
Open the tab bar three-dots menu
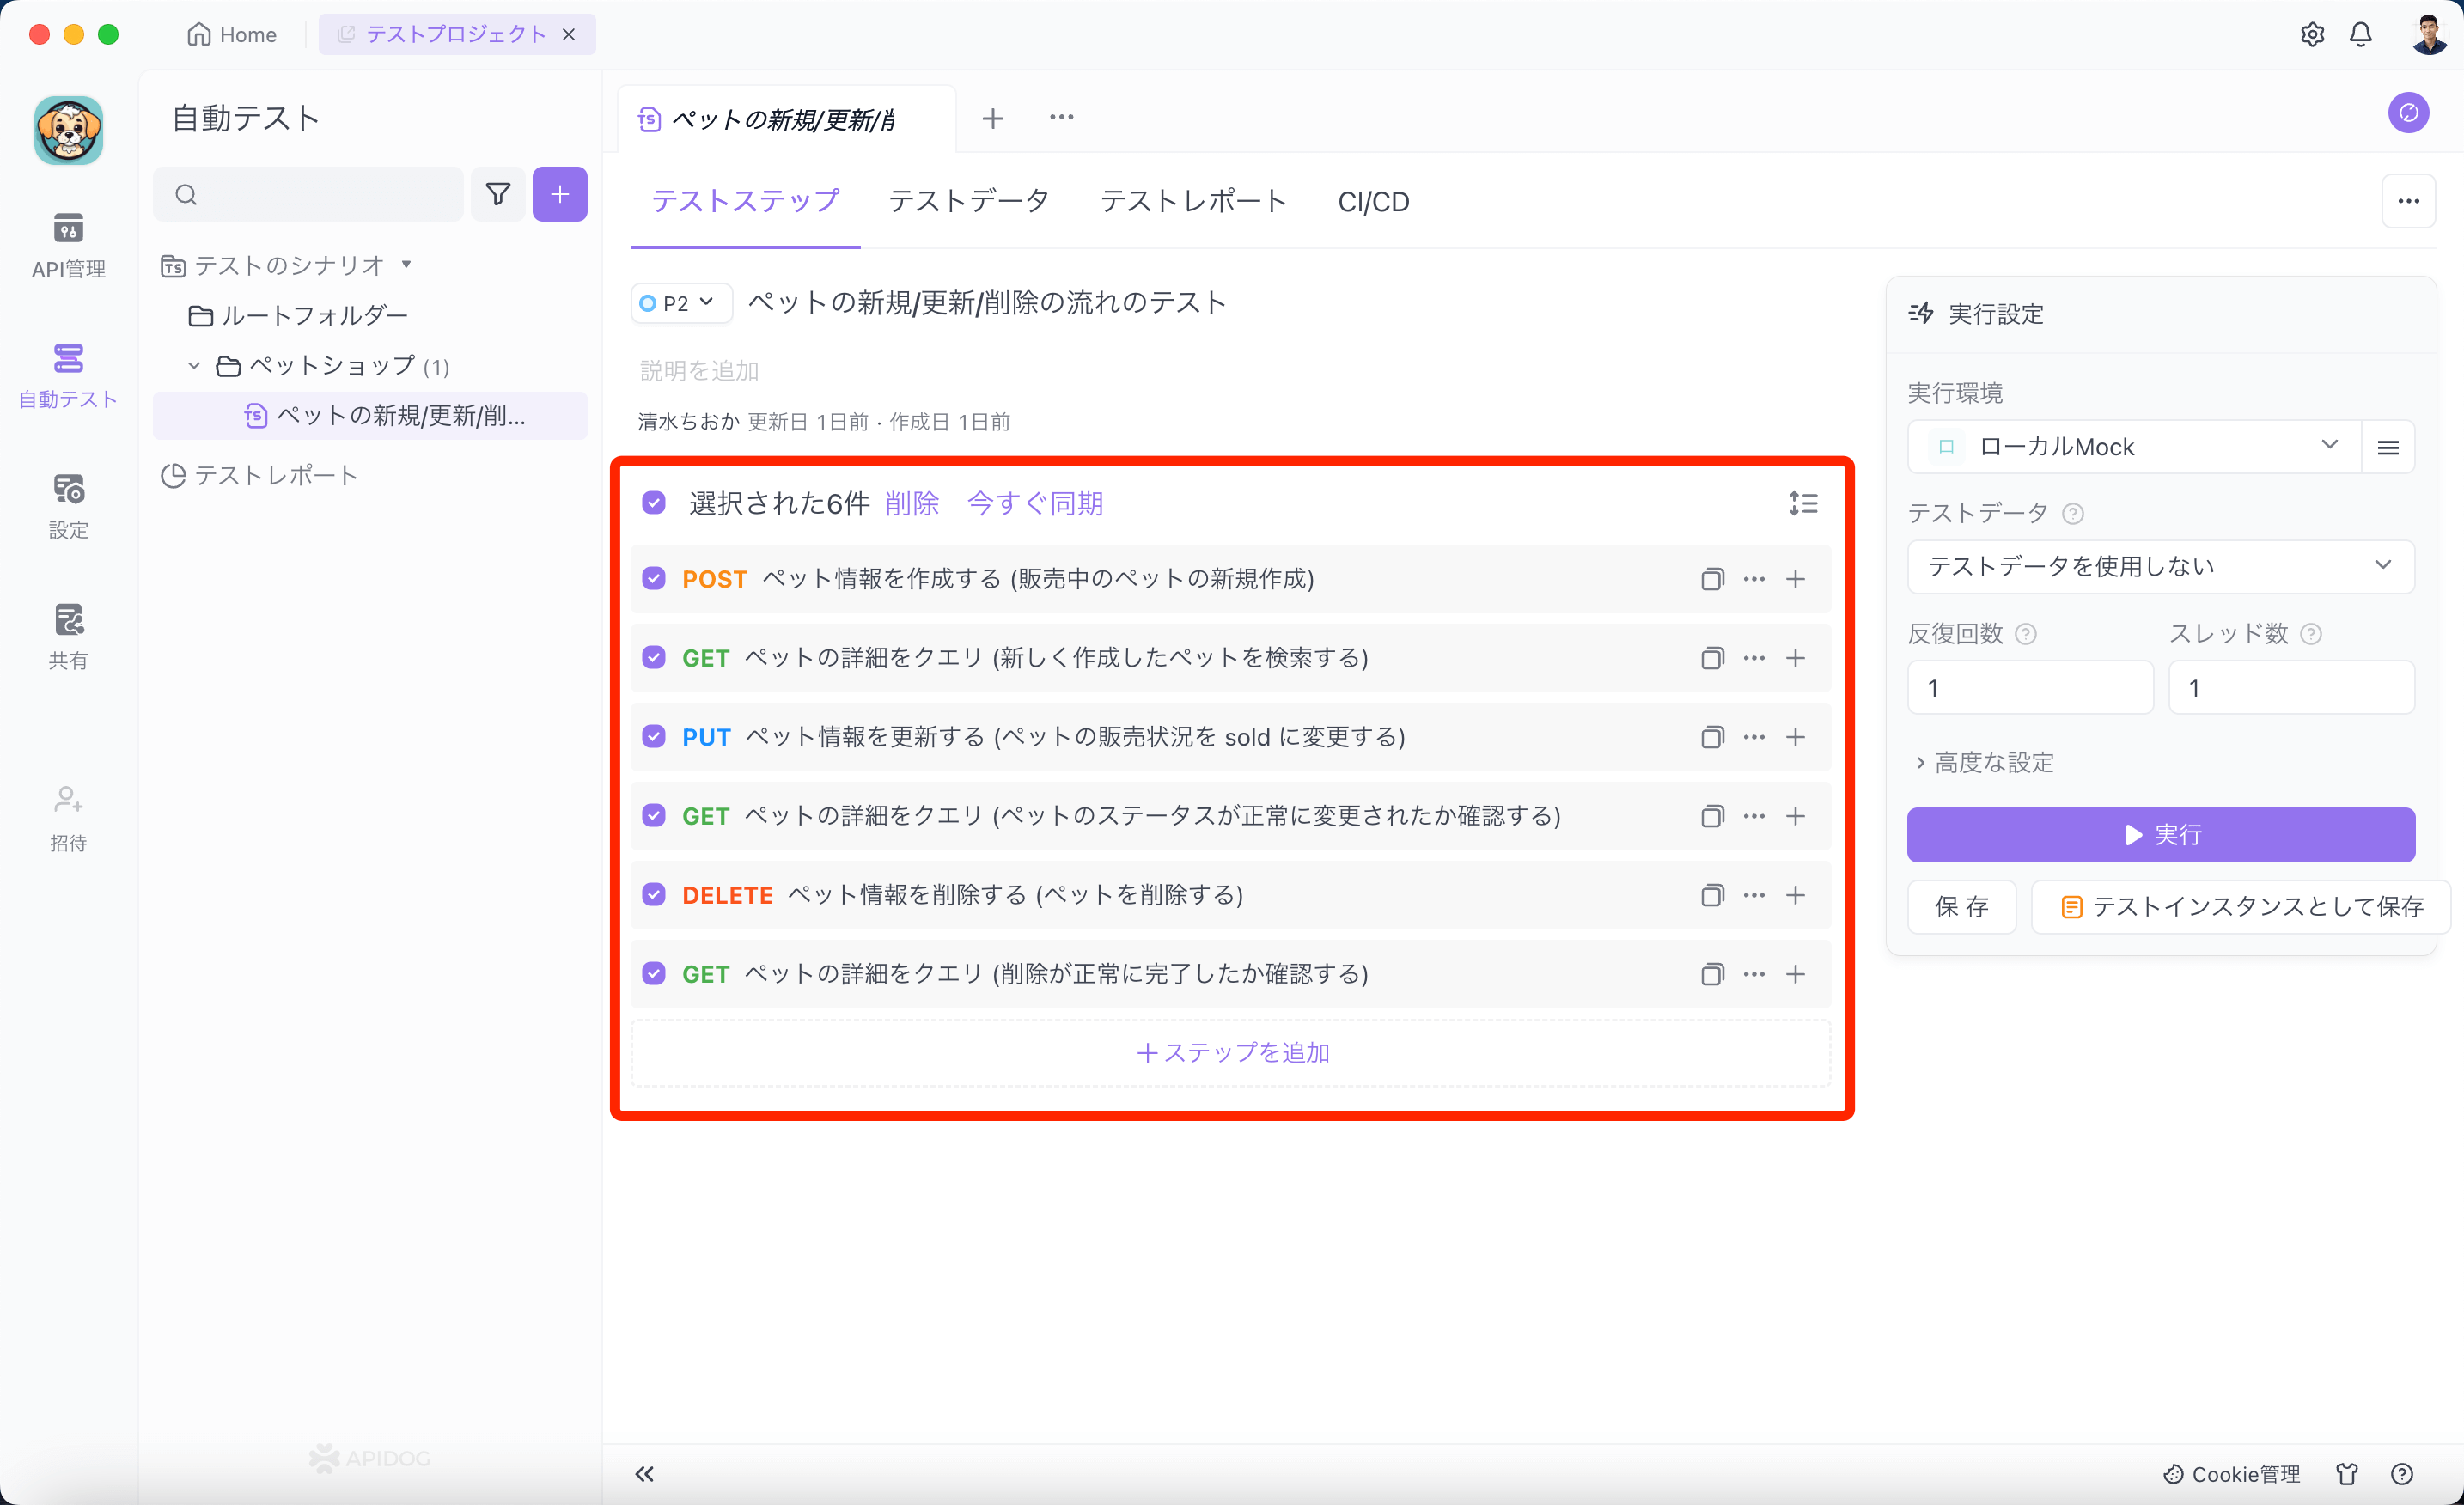[1062, 117]
